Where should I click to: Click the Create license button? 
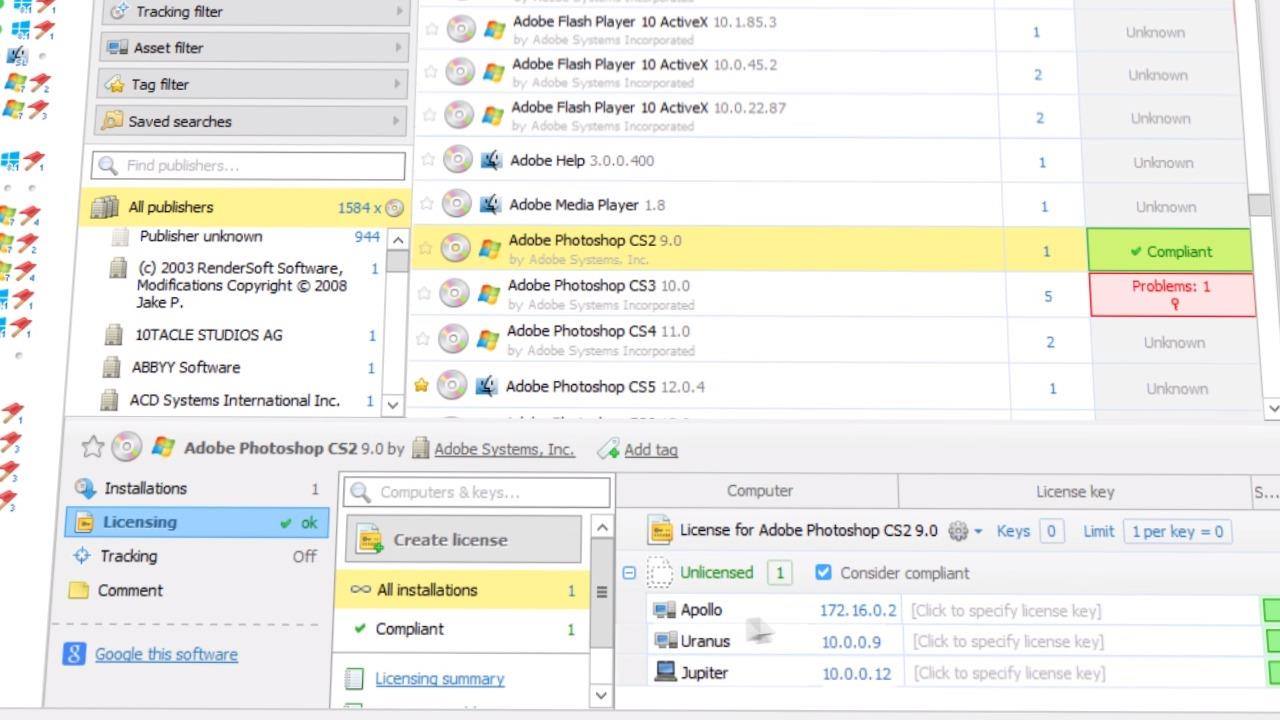[x=463, y=539]
